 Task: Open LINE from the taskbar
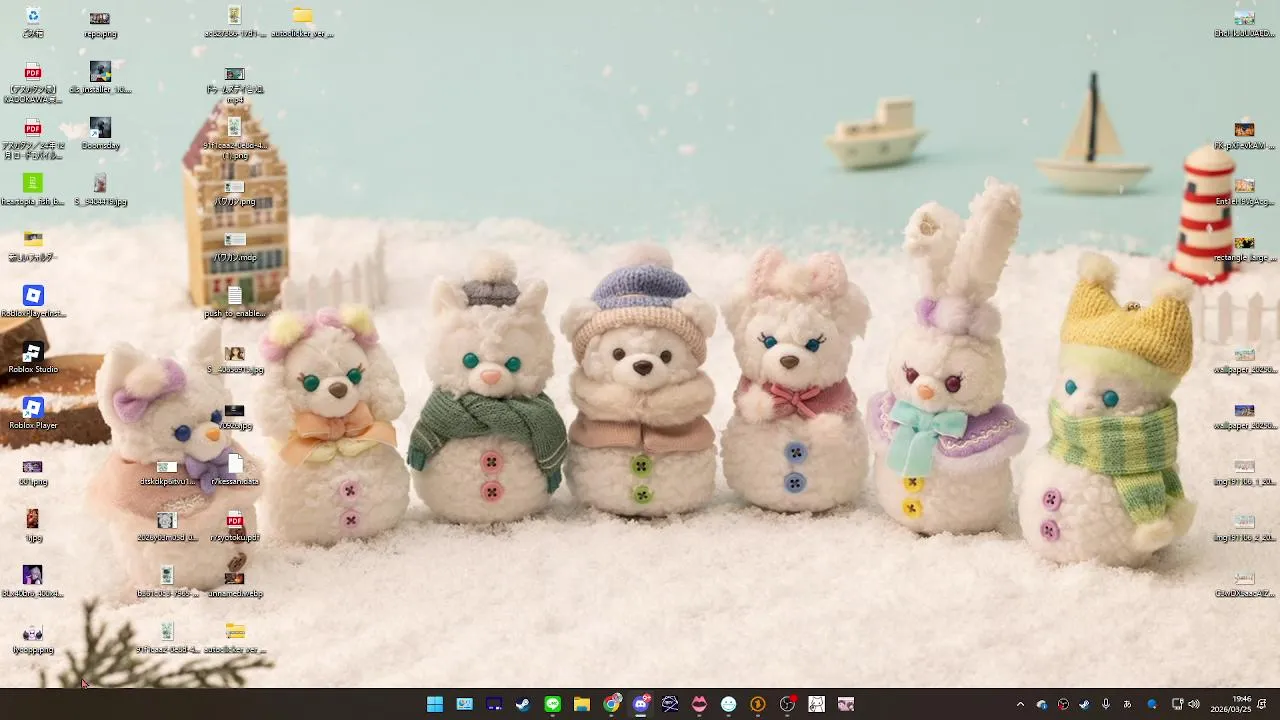pos(552,704)
